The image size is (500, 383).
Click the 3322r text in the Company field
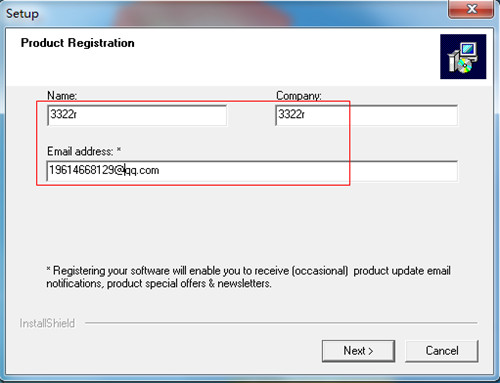point(291,114)
